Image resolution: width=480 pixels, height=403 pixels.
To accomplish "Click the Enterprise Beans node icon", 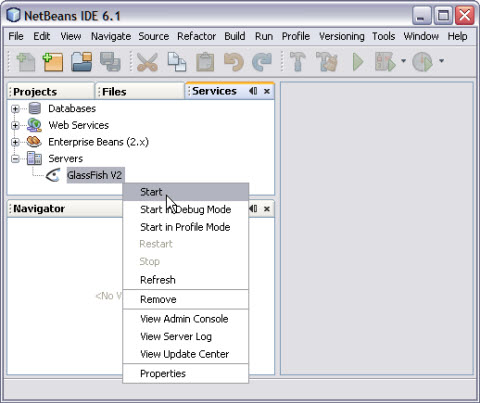I will click(34, 142).
